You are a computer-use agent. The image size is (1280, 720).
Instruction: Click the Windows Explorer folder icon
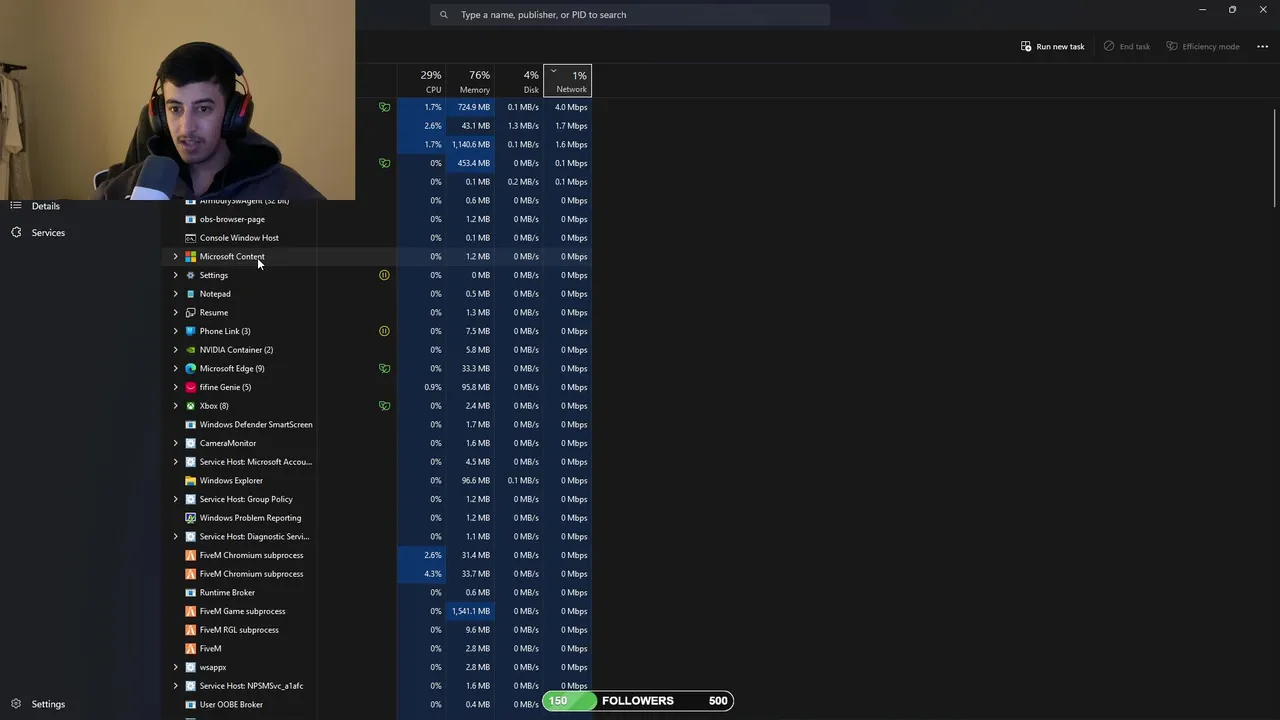(190, 480)
